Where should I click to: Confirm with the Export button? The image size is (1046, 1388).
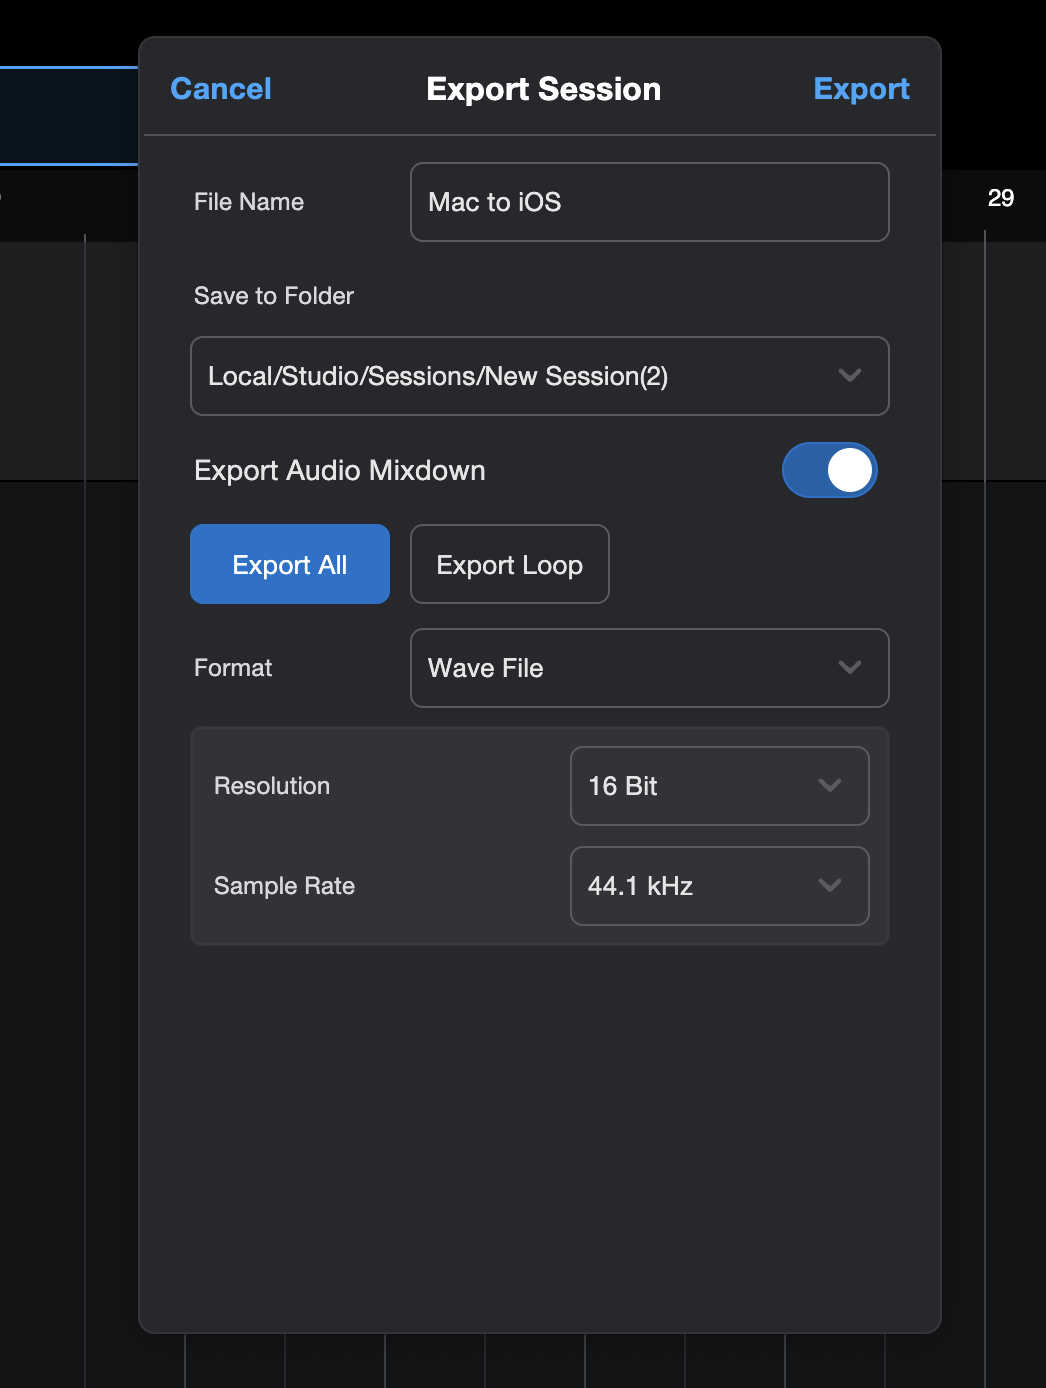click(x=862, y=89)
